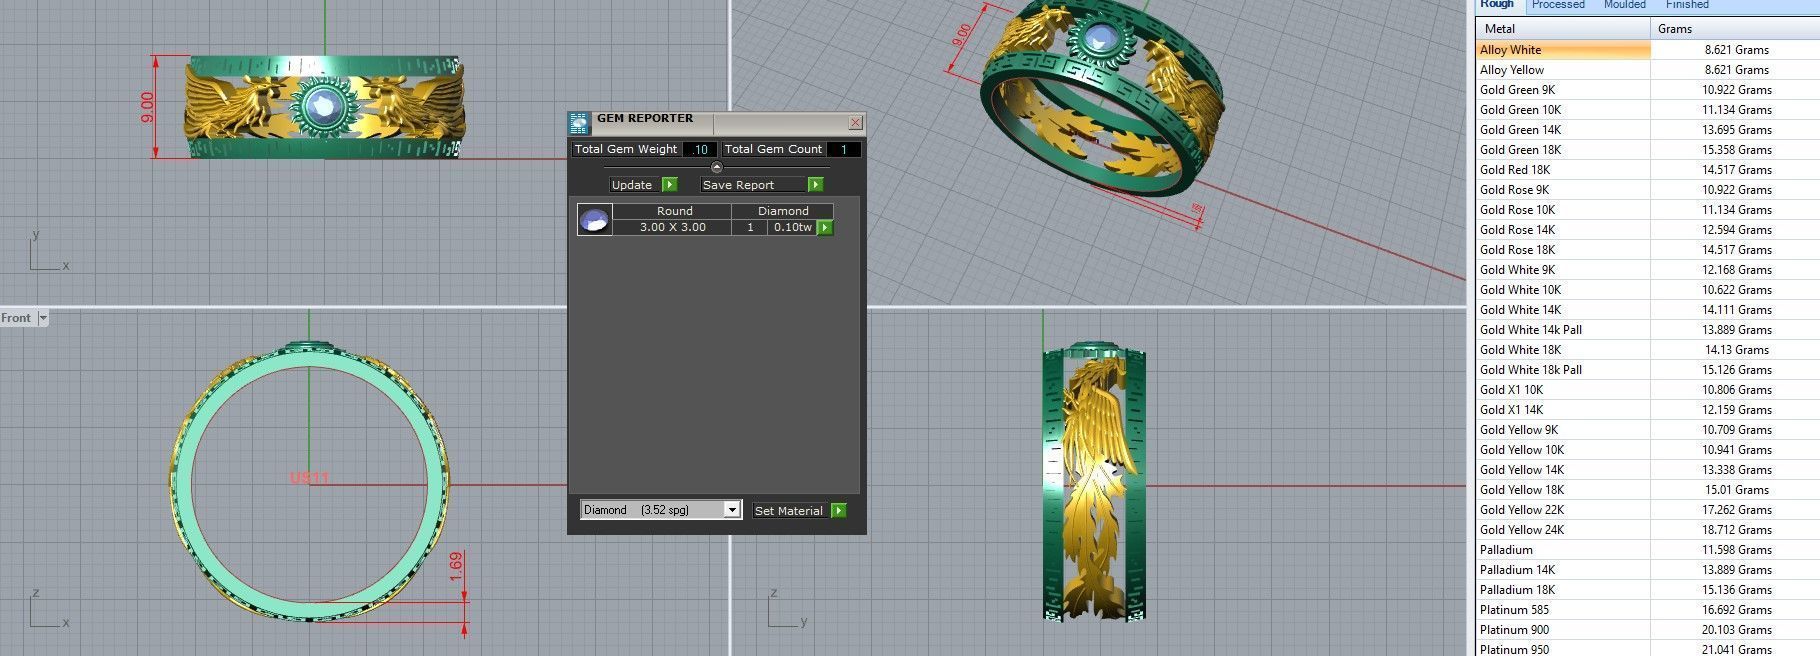Select the Platinum 900 row
The image size is (1820, 656).
pyautogui.click(x=1648, y=630)
